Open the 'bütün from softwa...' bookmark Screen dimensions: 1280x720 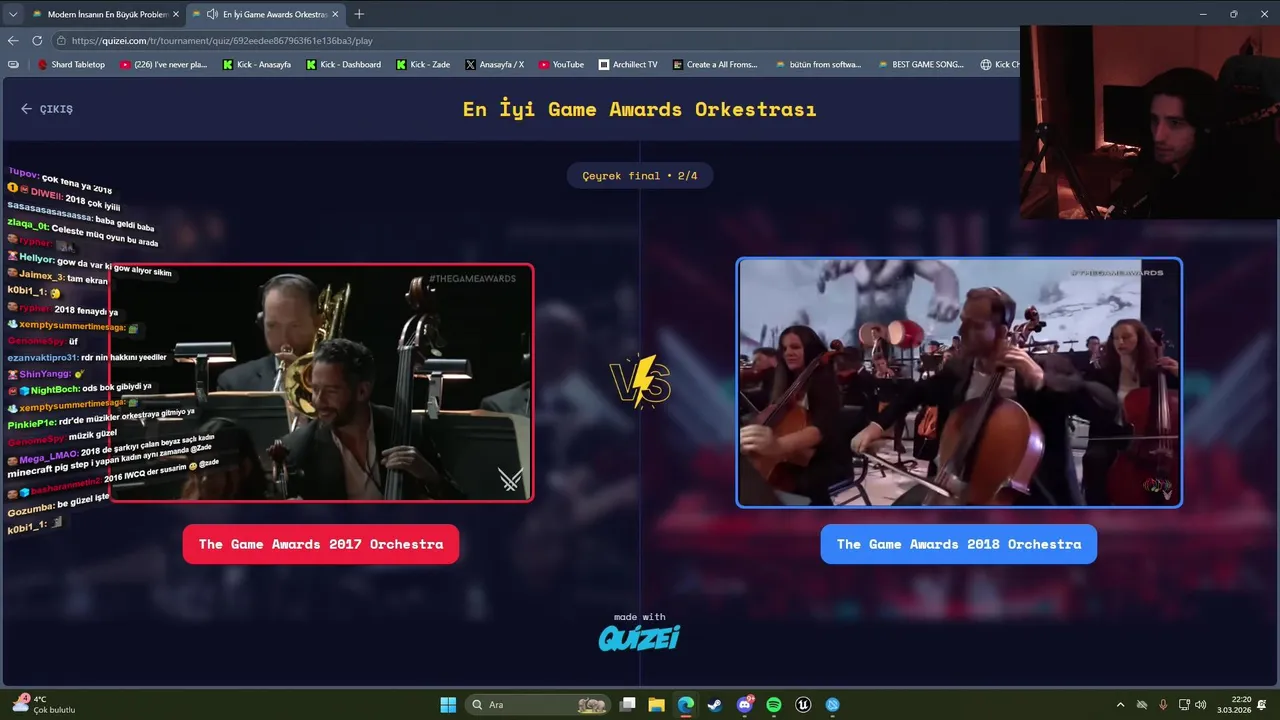point(818,64)
